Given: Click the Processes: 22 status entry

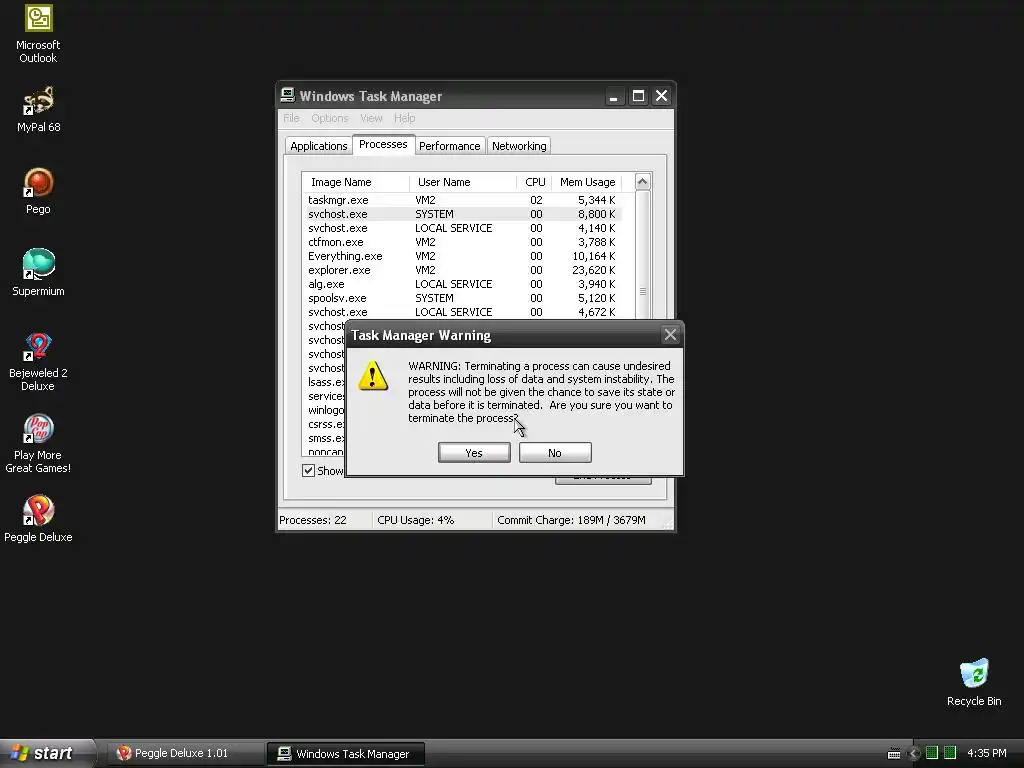Looking at the screenshot, I should pyautogui.click(x=313, y=520).
